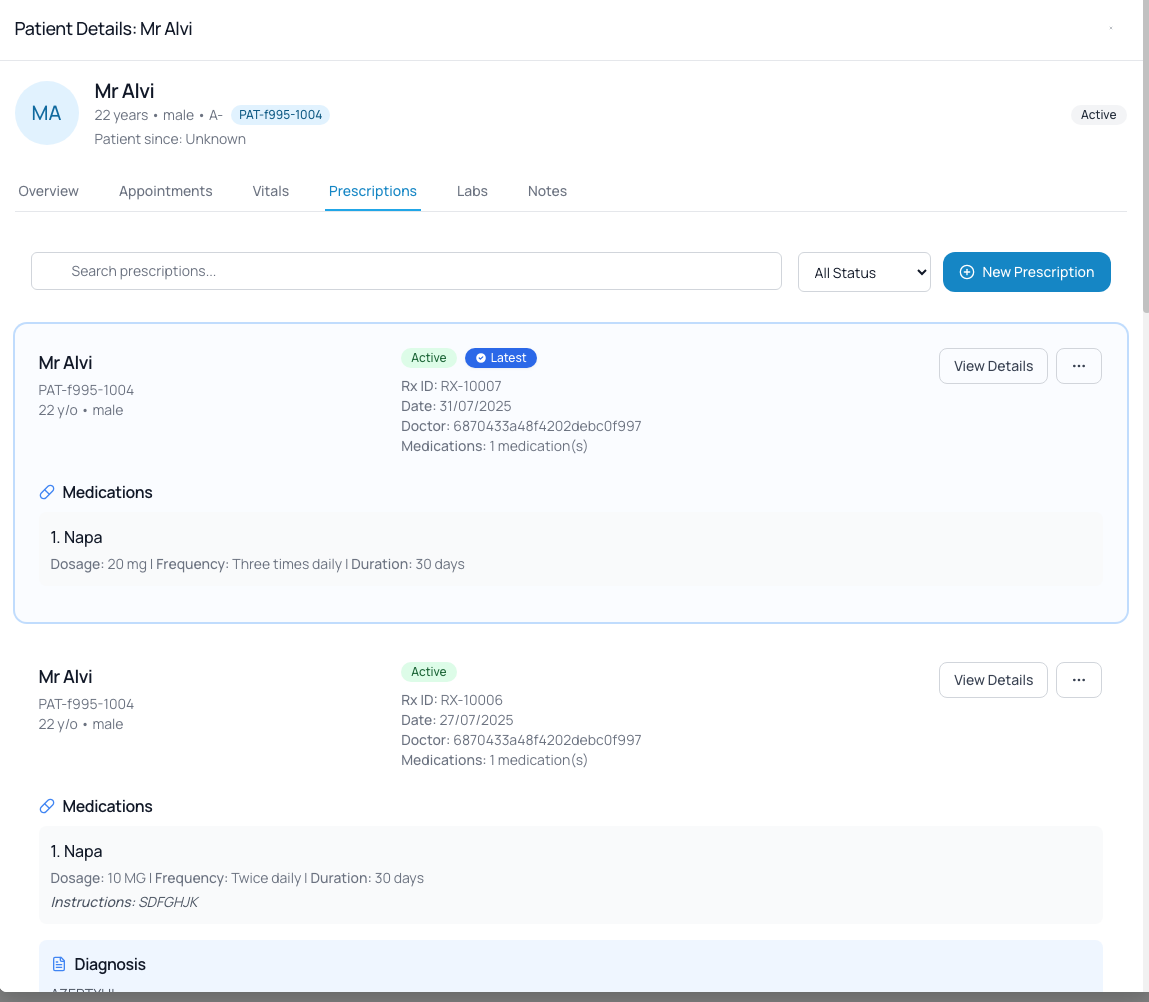Screen dimensions: 1149x1002
Task: Click the 'Patient since: Unknown' text
Action: point(170,139)
